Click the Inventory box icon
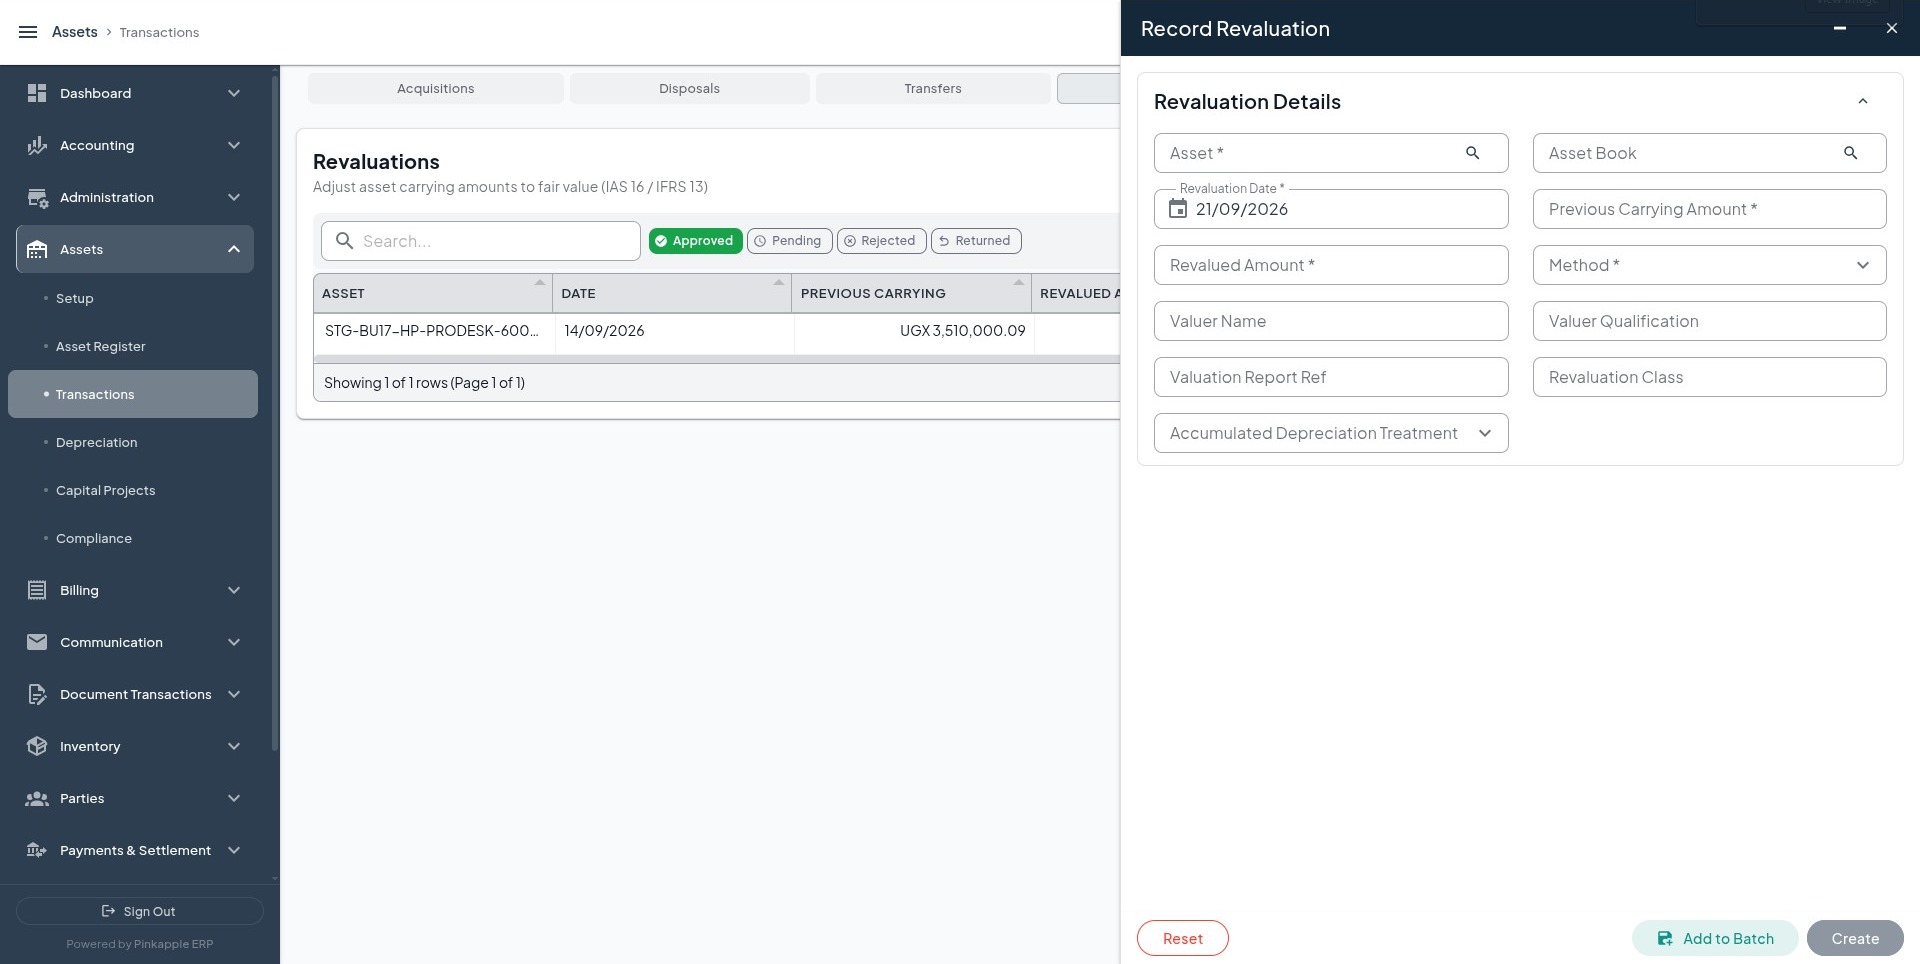This screenshot has width=1920, height=964. 37,746
